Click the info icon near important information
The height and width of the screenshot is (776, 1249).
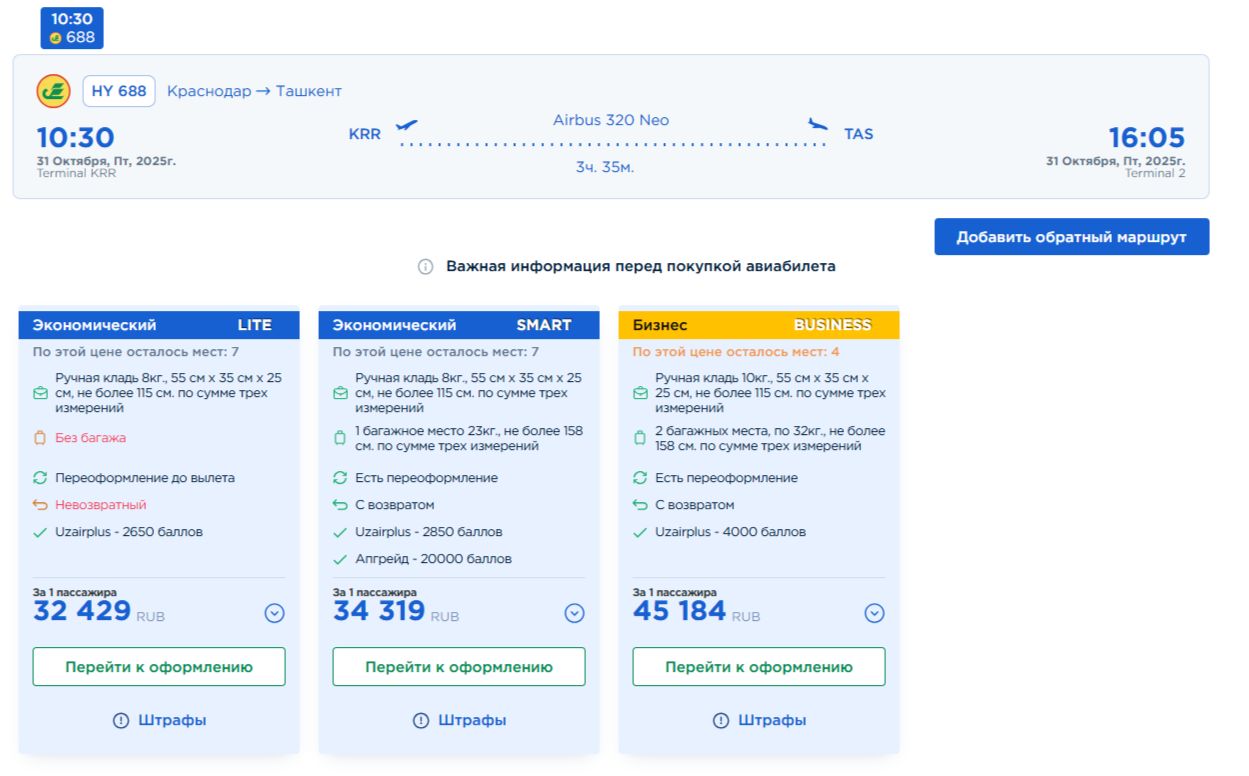click(x=425, y=267)
